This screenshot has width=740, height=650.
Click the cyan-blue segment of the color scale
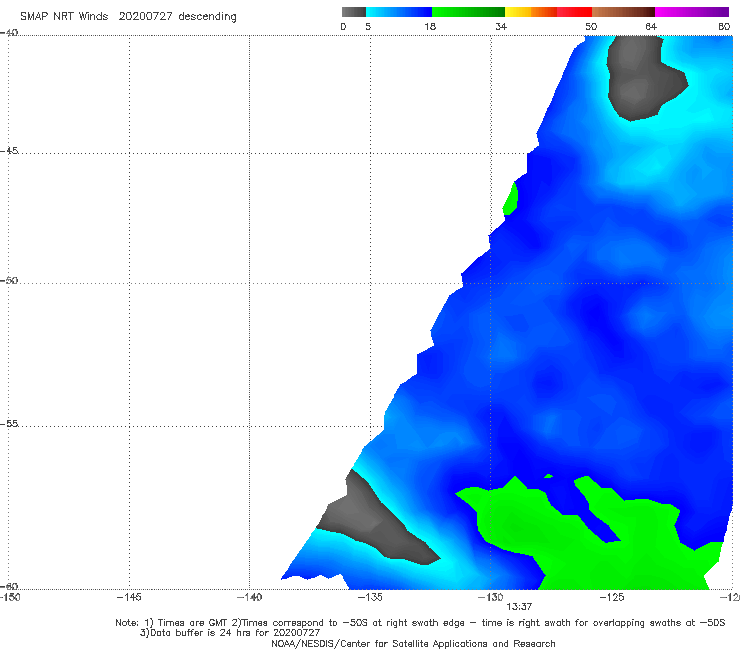(399, 12)
